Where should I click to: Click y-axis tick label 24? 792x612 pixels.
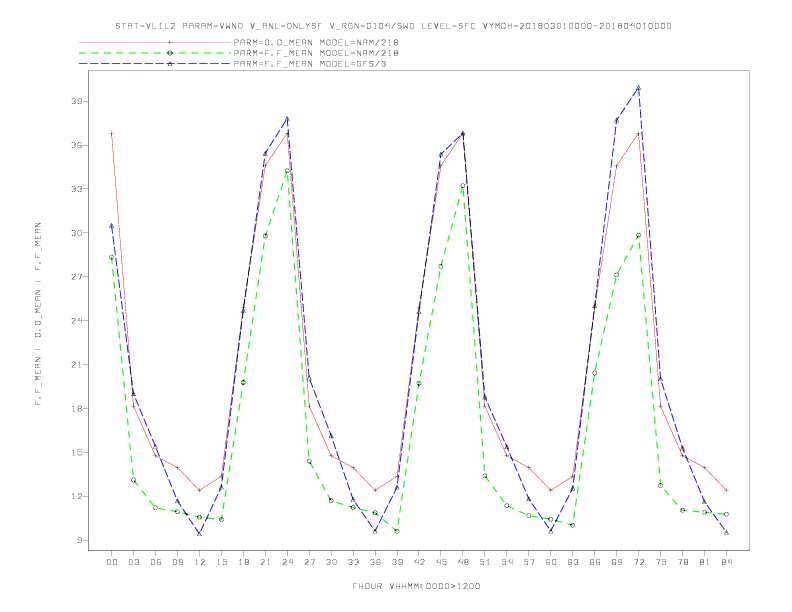pyautogui.click(x=76, y=321)
